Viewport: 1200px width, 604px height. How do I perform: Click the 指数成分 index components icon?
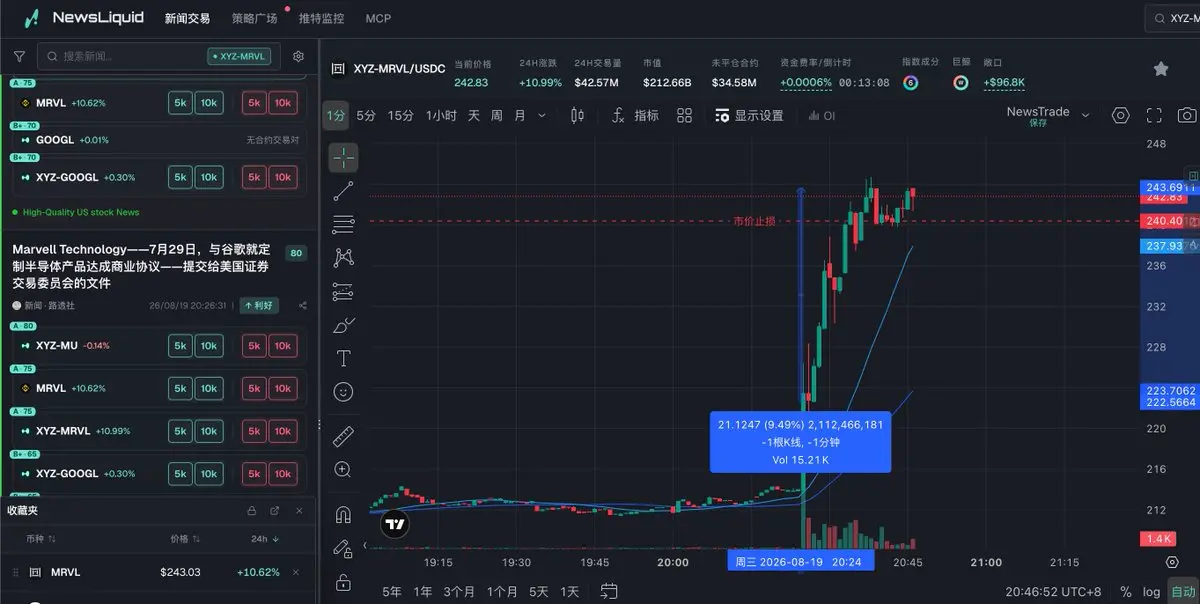[911, 83]
